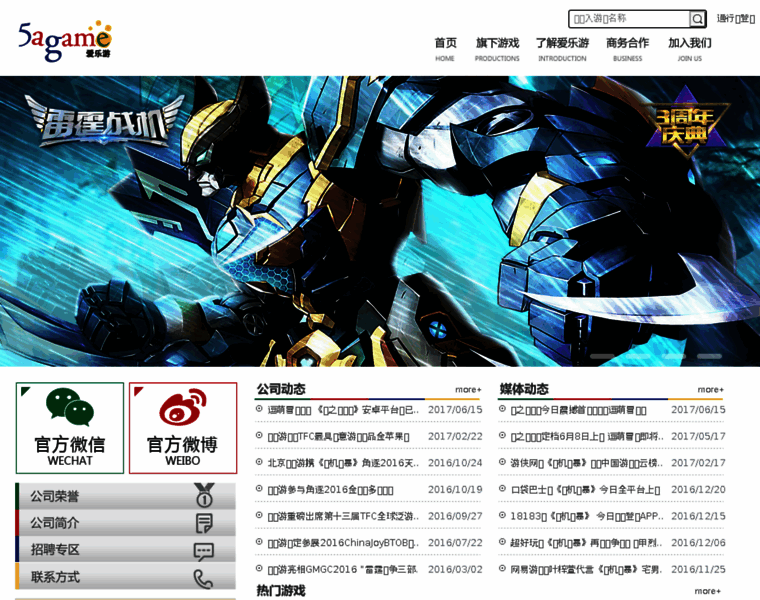The width and height of the screenshot is (760, 600).
Task: Click the phone icon beside 联系方式
Action: pyautogui.click(x=203, y=579)
